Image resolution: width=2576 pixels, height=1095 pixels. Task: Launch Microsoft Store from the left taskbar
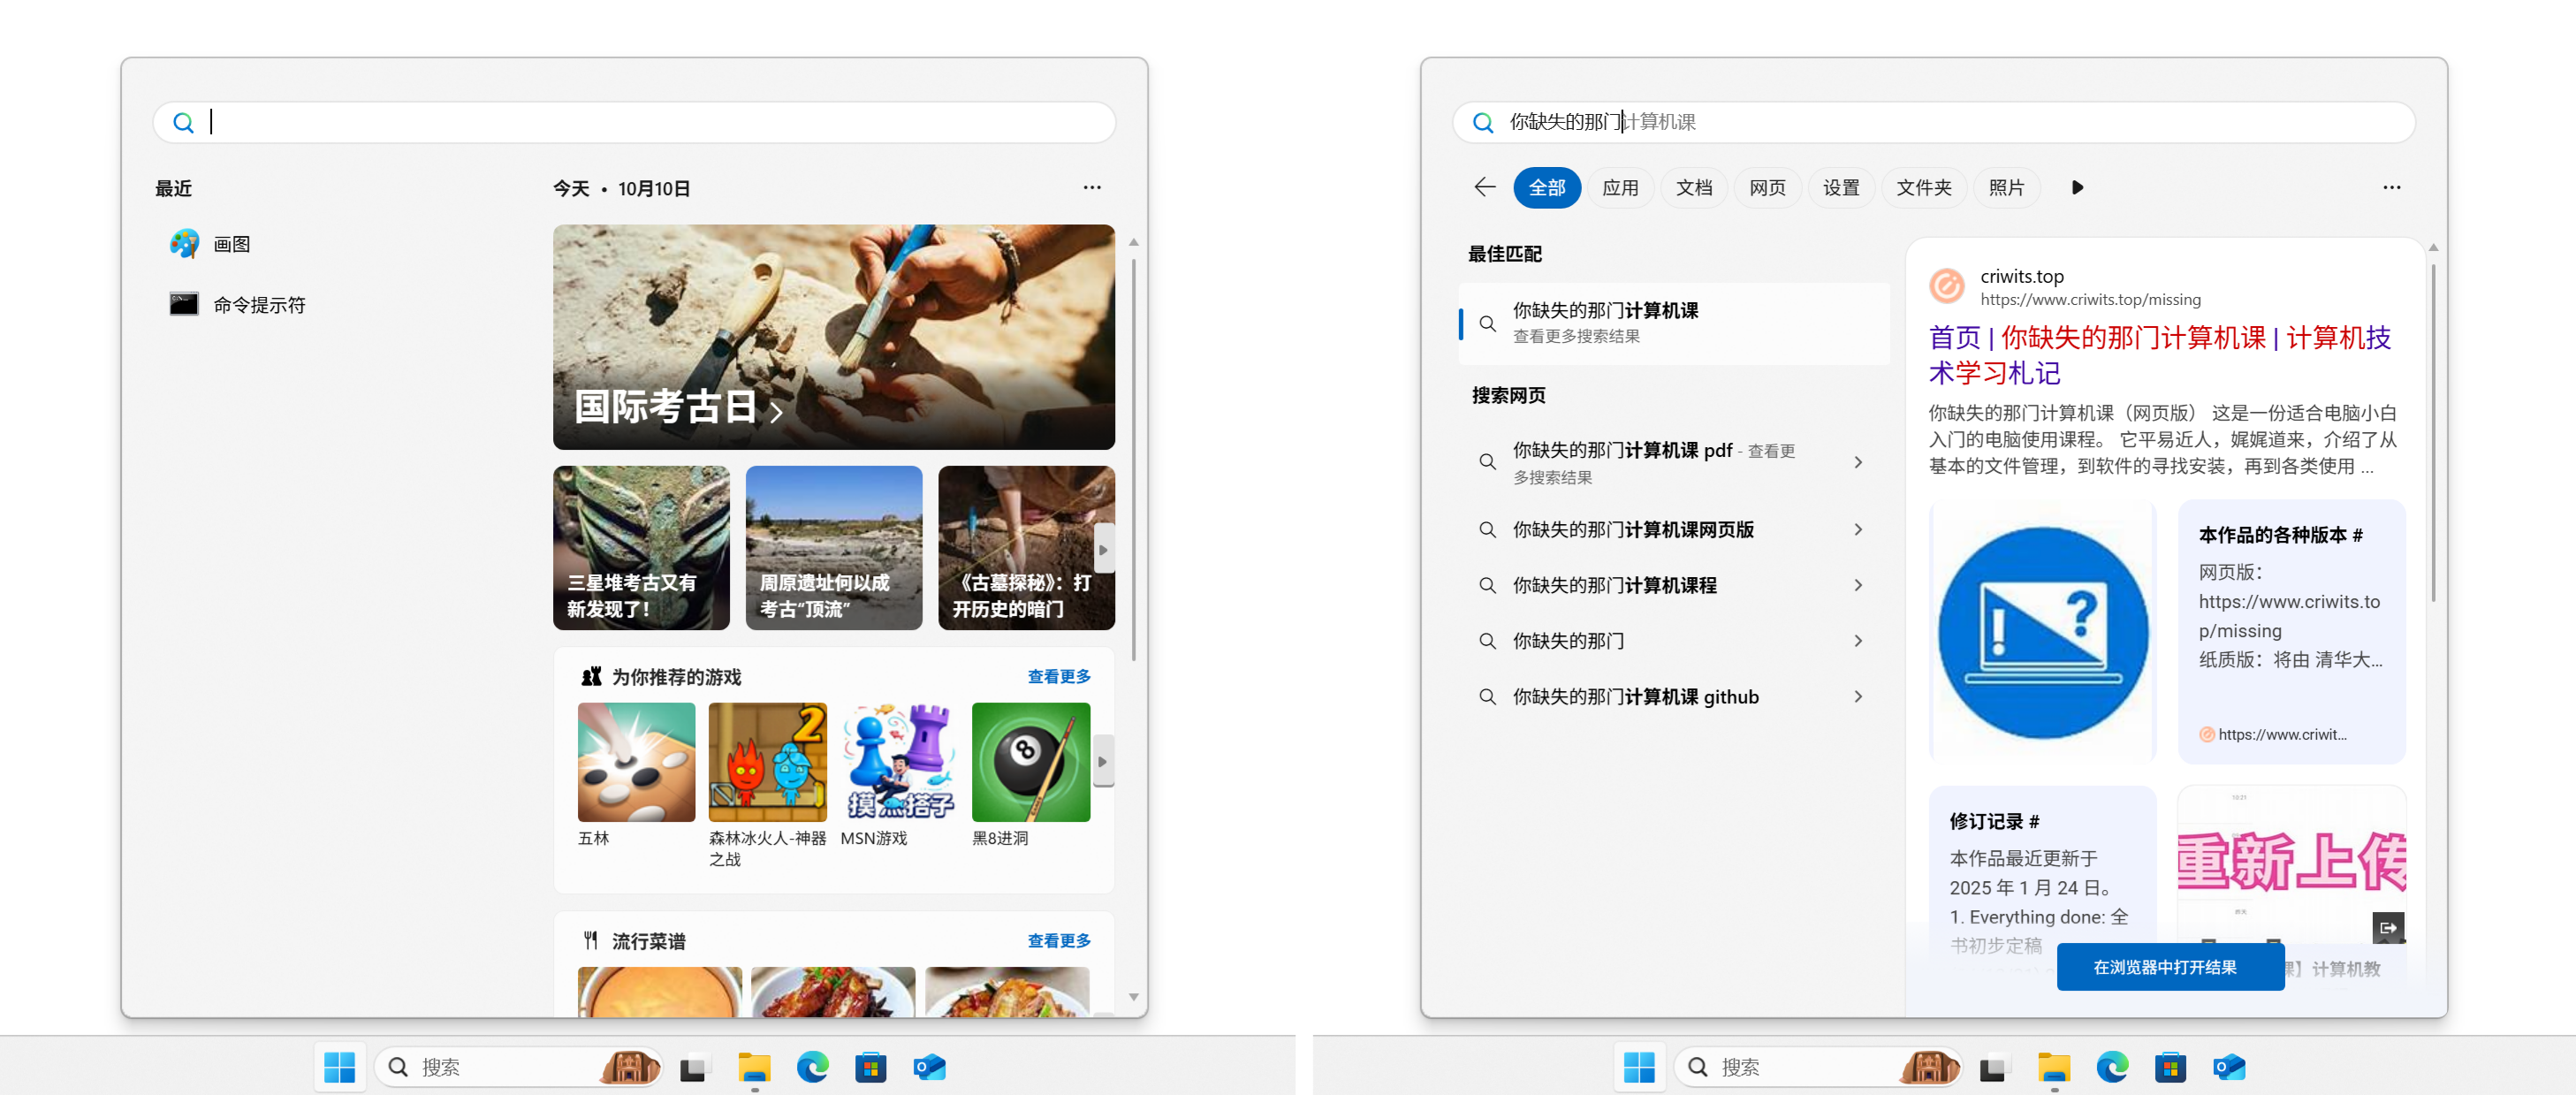tap(870, 1068)
